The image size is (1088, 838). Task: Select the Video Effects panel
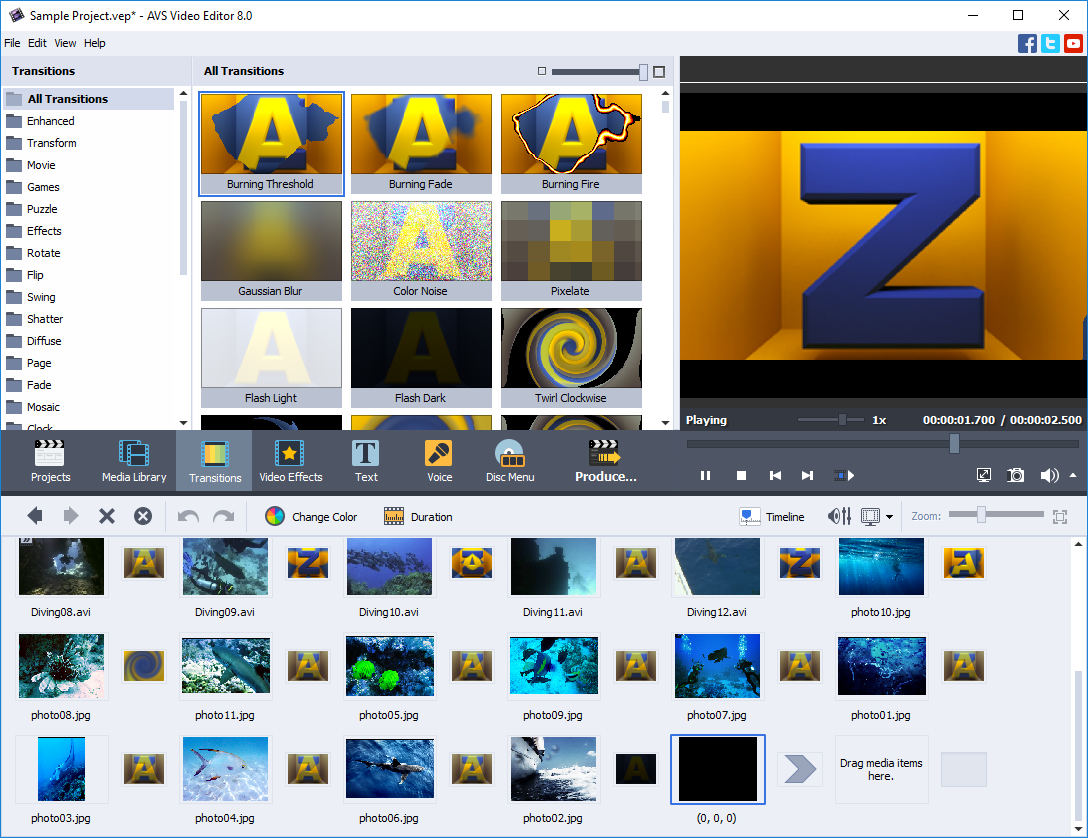291,459
